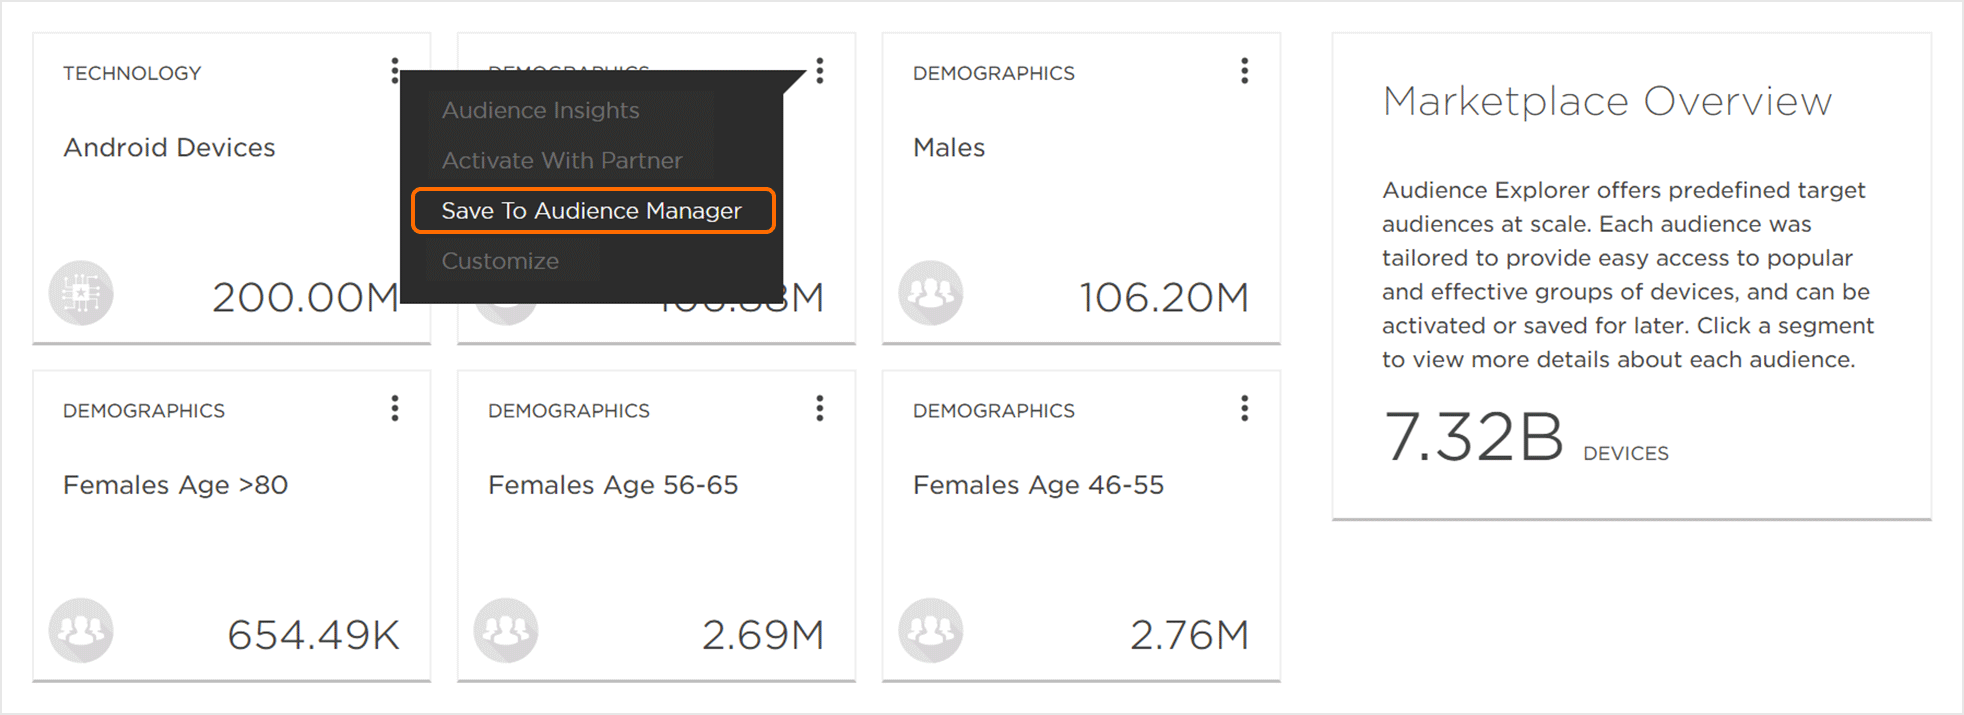Click the chip icon on the Android Devices card
This screenshot has width=1964, height=715.
pos(81,293)
